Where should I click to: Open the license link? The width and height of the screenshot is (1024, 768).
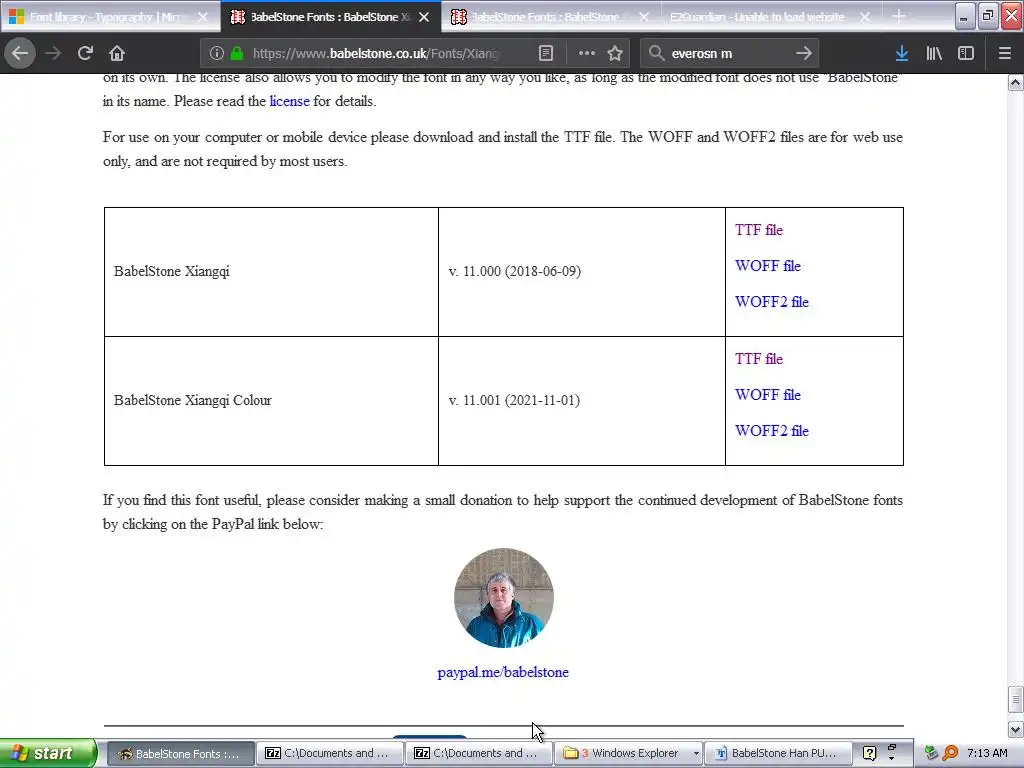[289, 101]
